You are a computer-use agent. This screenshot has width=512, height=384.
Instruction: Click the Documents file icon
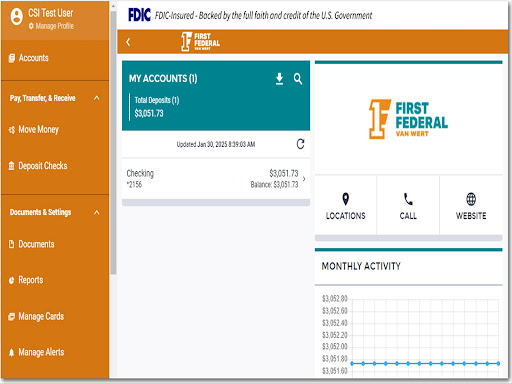11,244
